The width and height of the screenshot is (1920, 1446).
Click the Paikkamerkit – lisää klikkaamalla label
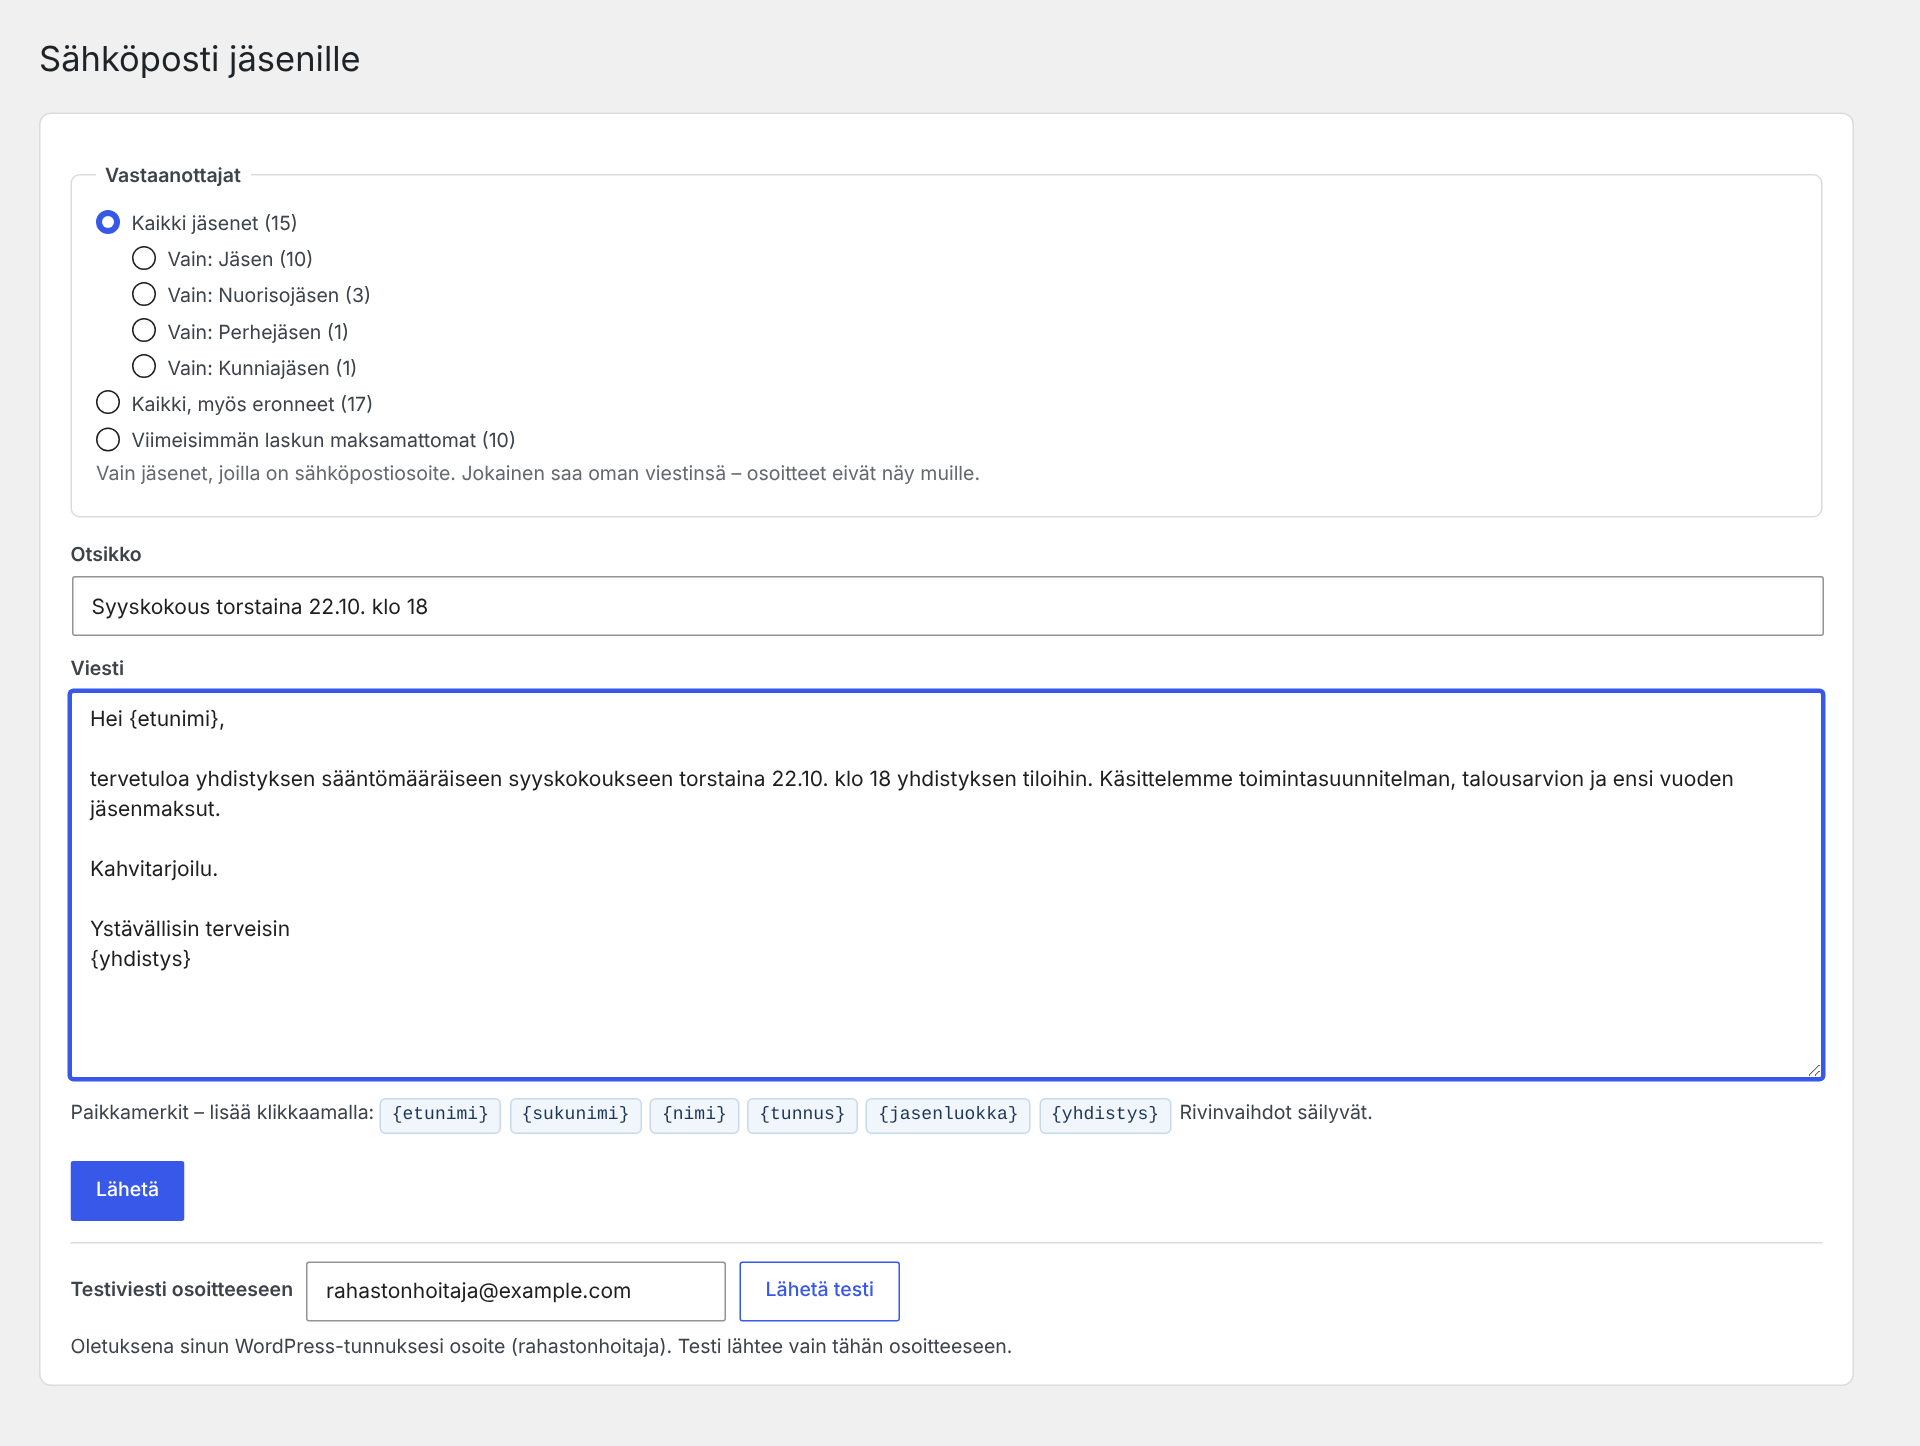[222, 1113]
